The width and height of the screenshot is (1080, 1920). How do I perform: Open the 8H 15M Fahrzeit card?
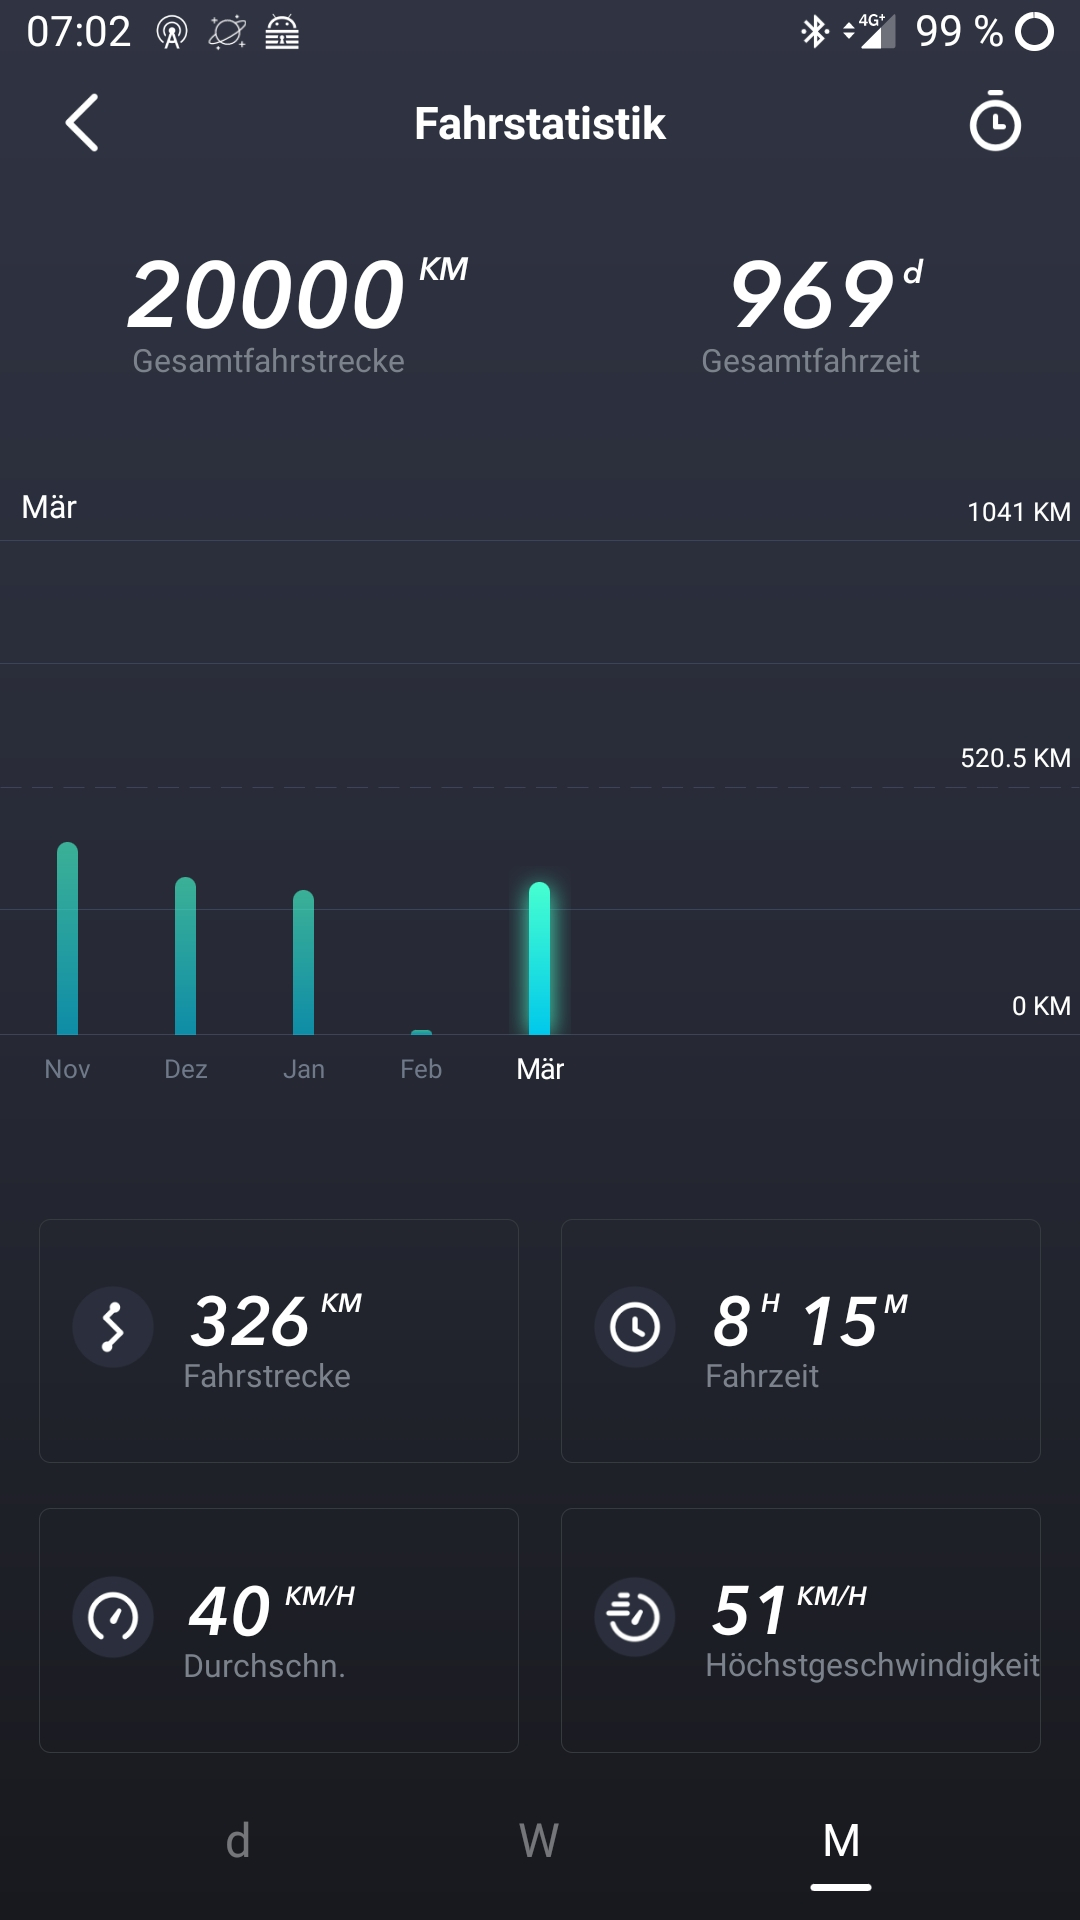pyautogui.click(x=800, y=1340)
